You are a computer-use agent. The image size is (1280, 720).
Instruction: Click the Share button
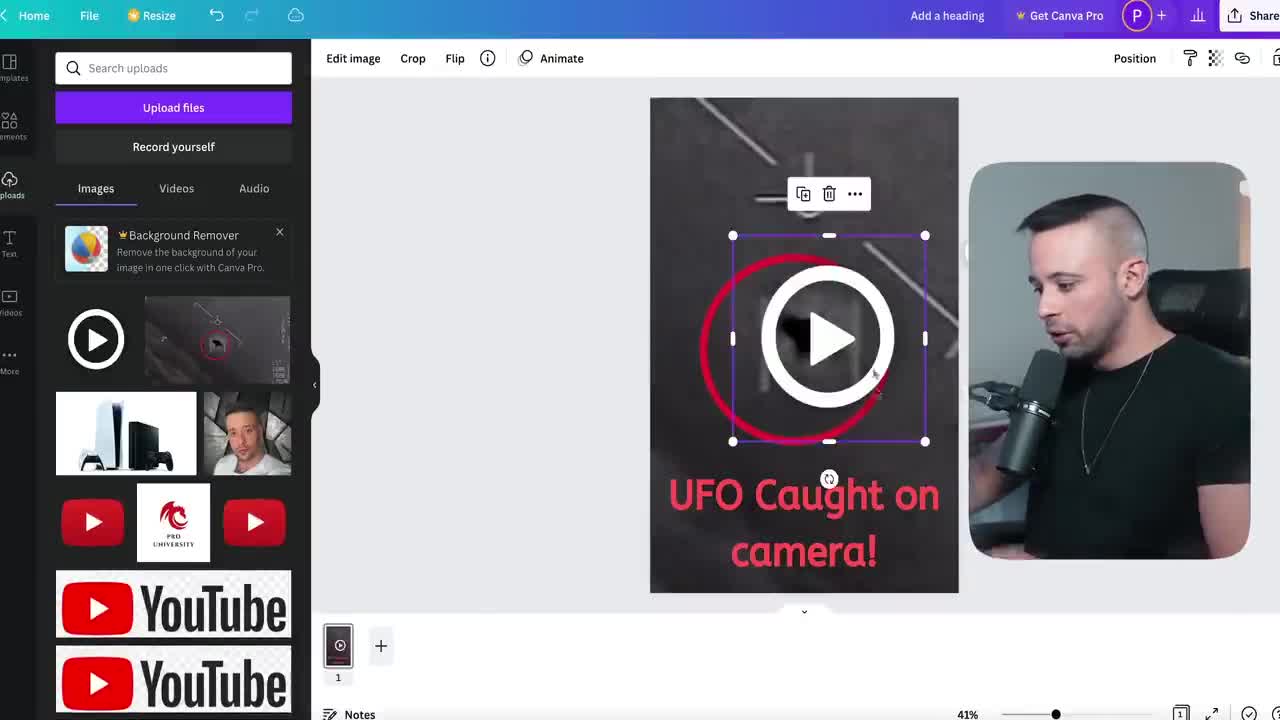tap(1250, 15)
